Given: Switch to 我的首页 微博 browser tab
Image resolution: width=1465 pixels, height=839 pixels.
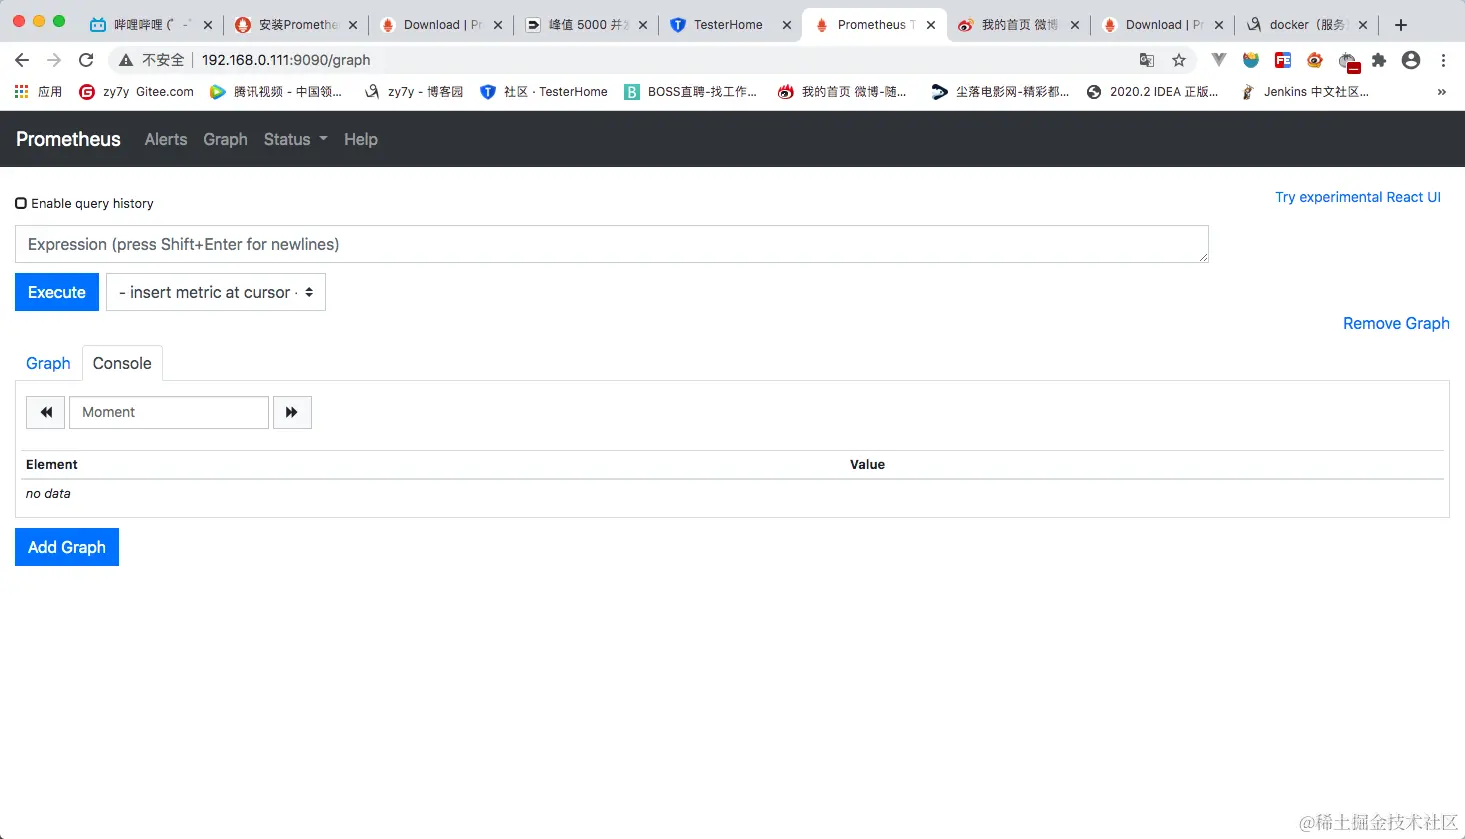Looking at the screenshot, I should (x=1019, y=25).
